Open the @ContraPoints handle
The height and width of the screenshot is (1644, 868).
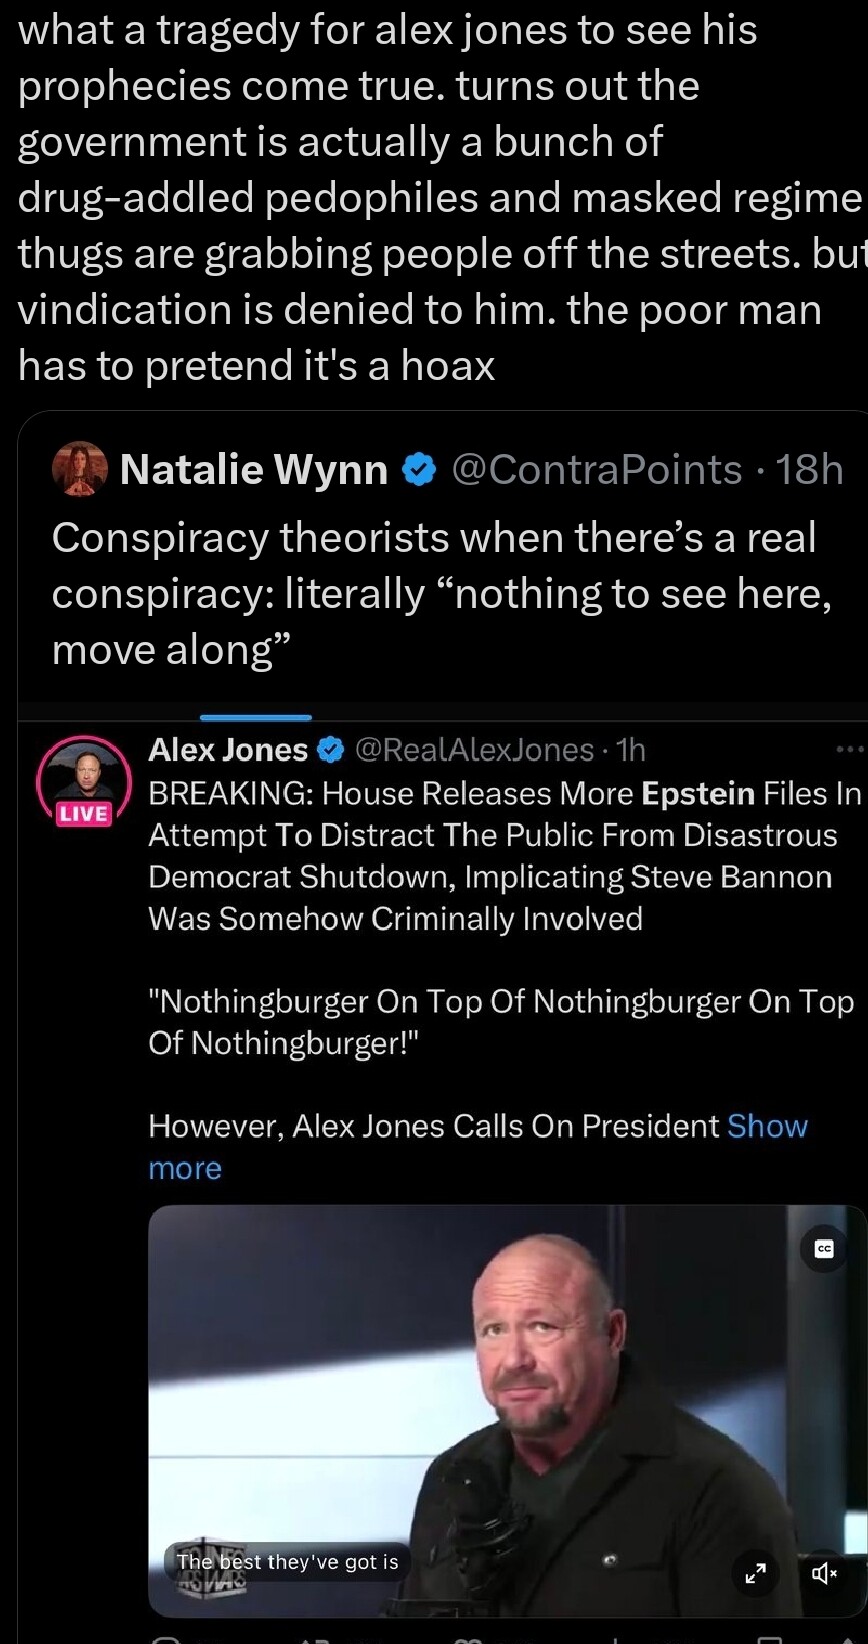tap(597, 469)
